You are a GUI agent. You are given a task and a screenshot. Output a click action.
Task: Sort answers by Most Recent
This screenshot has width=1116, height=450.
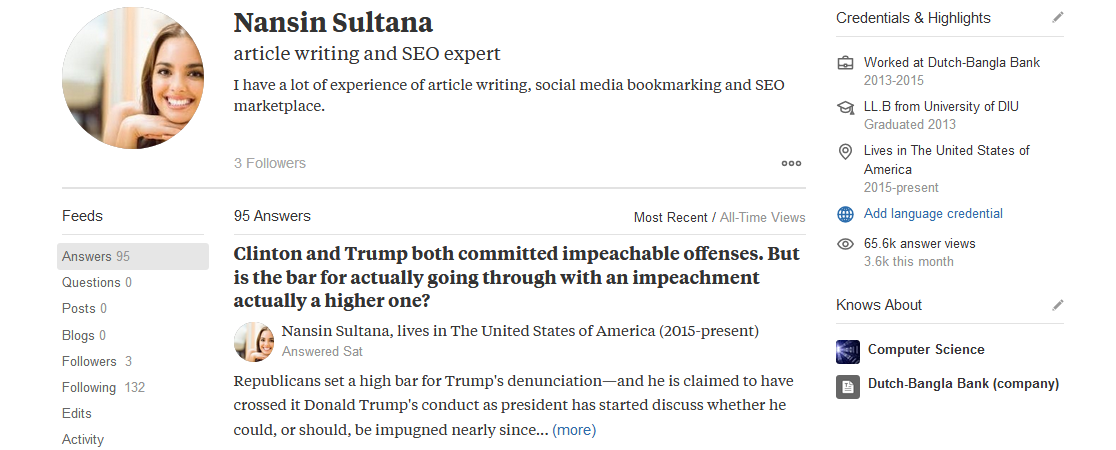tap(670, 217)
